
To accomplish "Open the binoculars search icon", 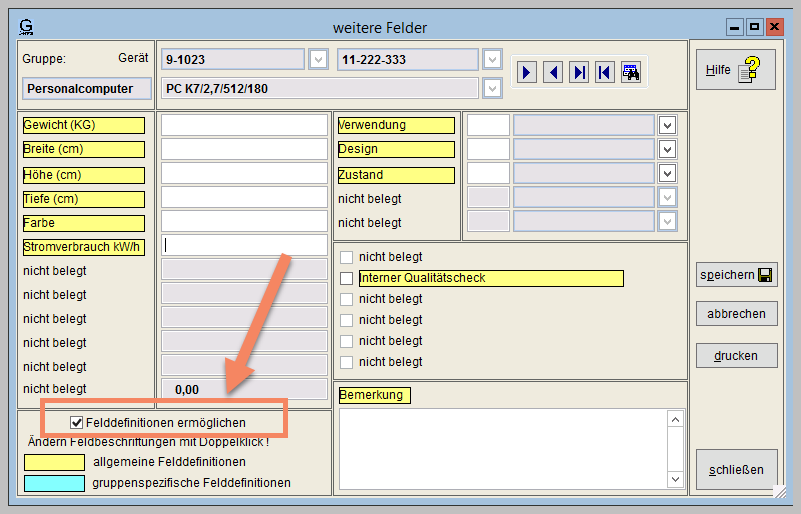I will point(631,72).
